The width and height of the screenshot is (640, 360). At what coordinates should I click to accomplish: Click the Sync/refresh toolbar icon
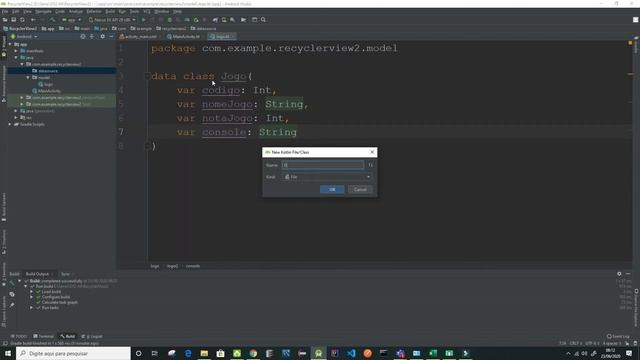pyautogui.click(x=22, y=20)
